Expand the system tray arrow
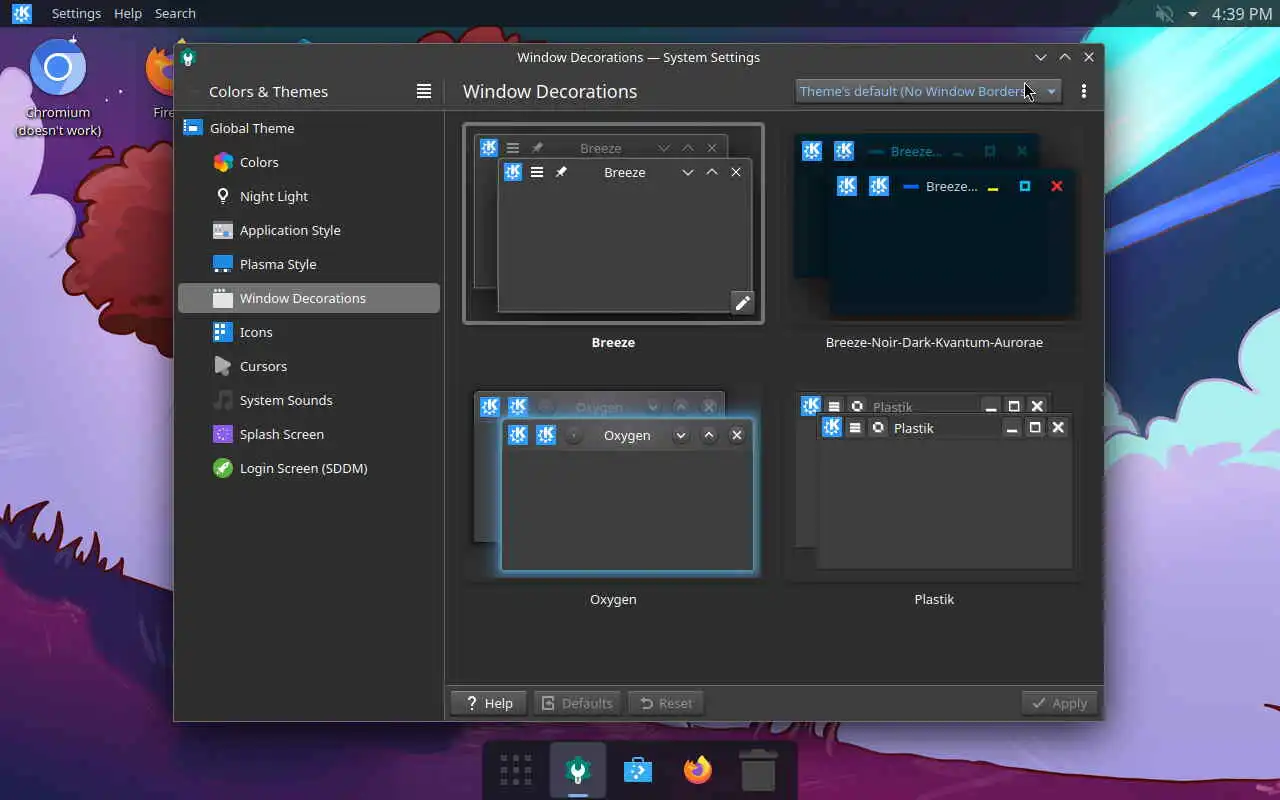The image size is (1280, 800). (x=1192, y=14)
